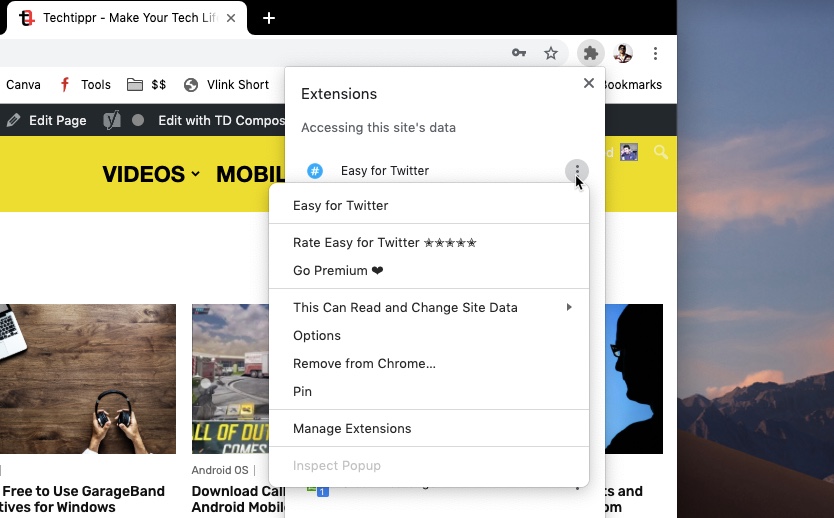
Task: Click the bookmark star icon
Action: coord(551,53)
